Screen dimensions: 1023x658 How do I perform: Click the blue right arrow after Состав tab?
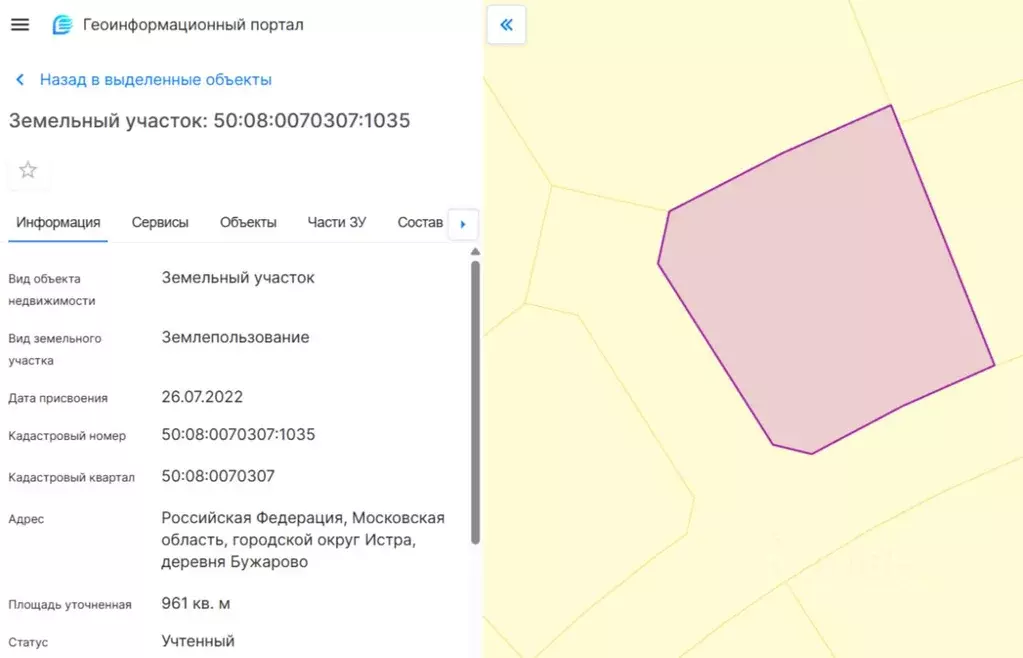(x=463, y=224)
